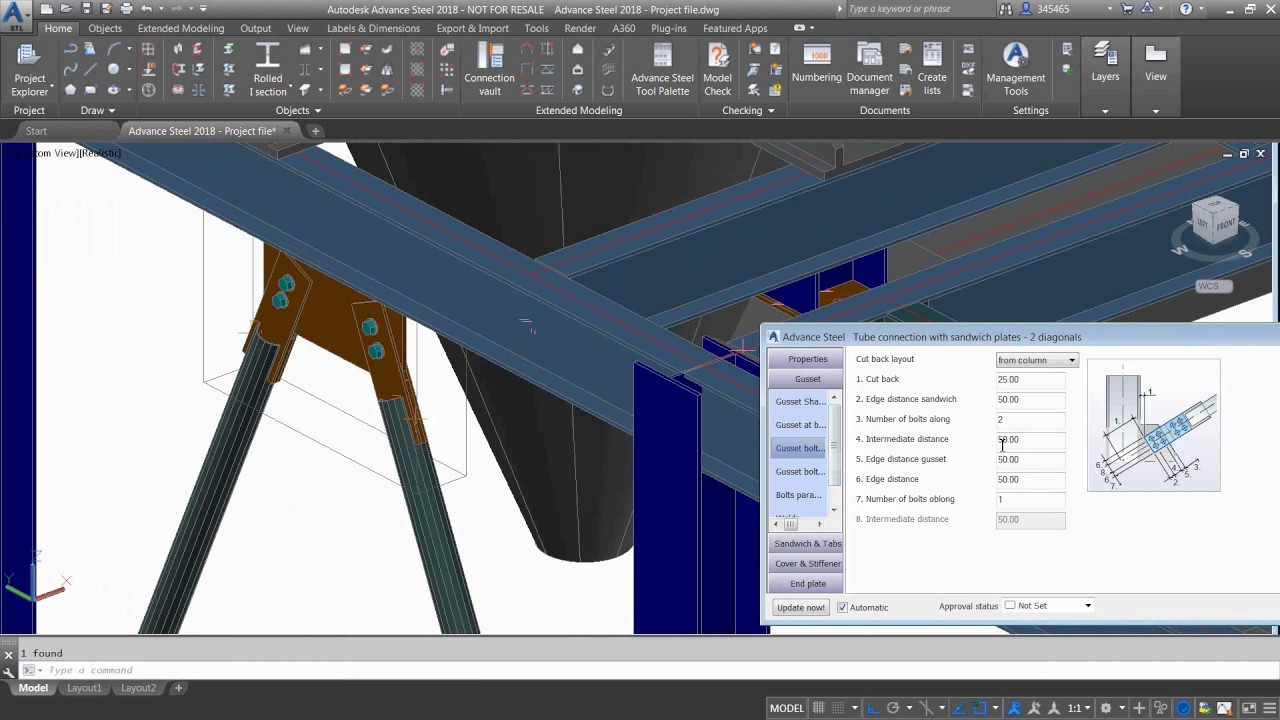Click the Rolled I section tool

point(268,70)
